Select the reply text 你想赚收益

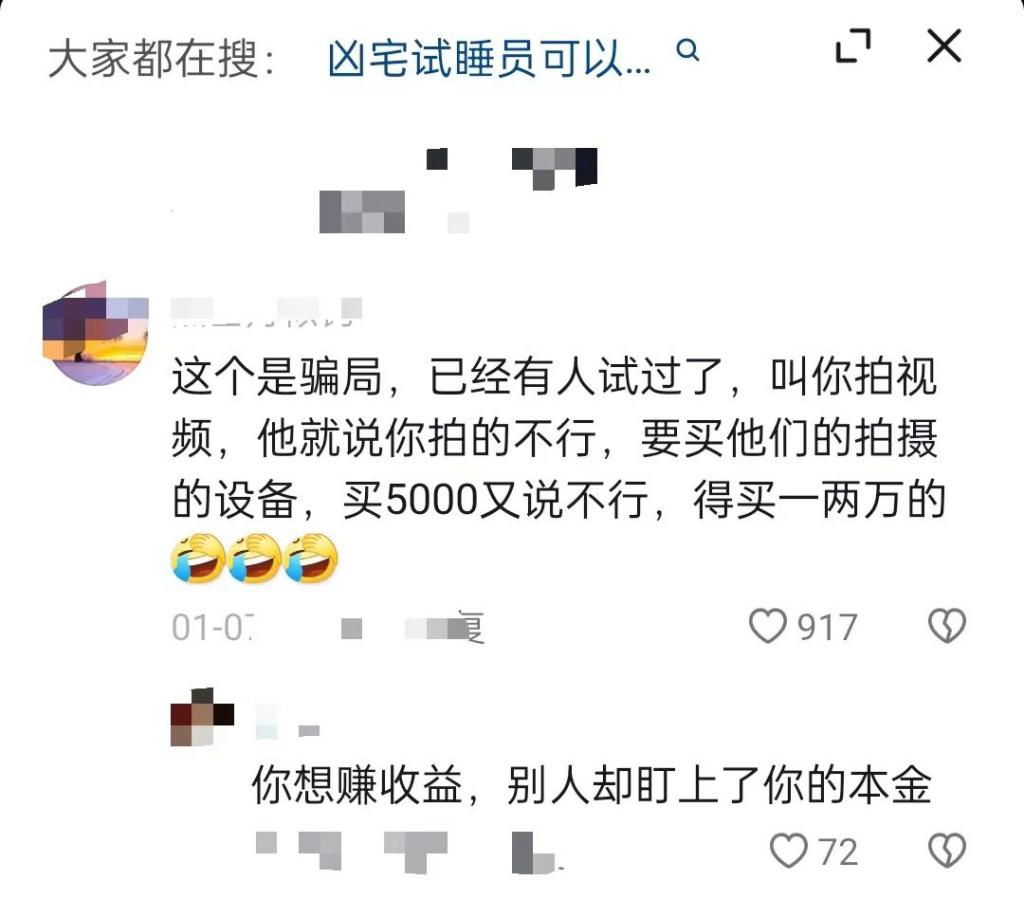tap(592, 785)
